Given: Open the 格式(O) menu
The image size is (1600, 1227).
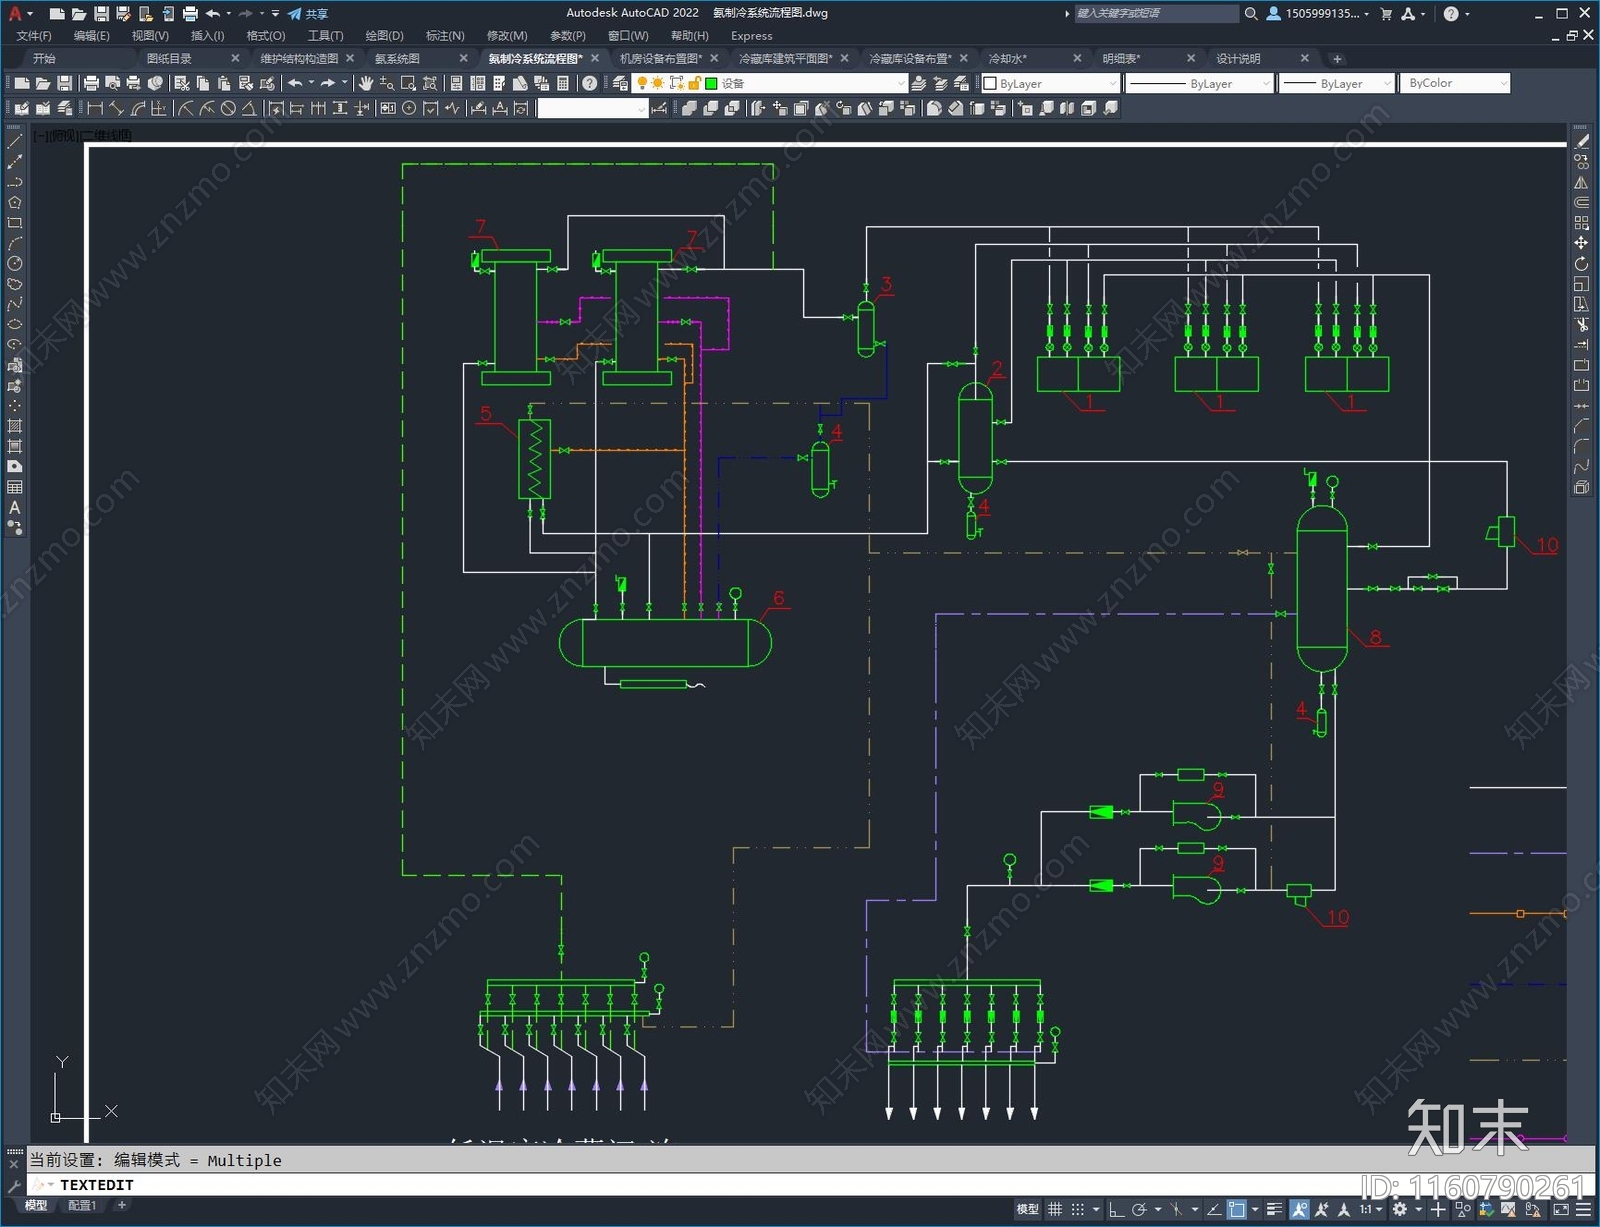Looking at the screenshot, I should click(265, 36).
